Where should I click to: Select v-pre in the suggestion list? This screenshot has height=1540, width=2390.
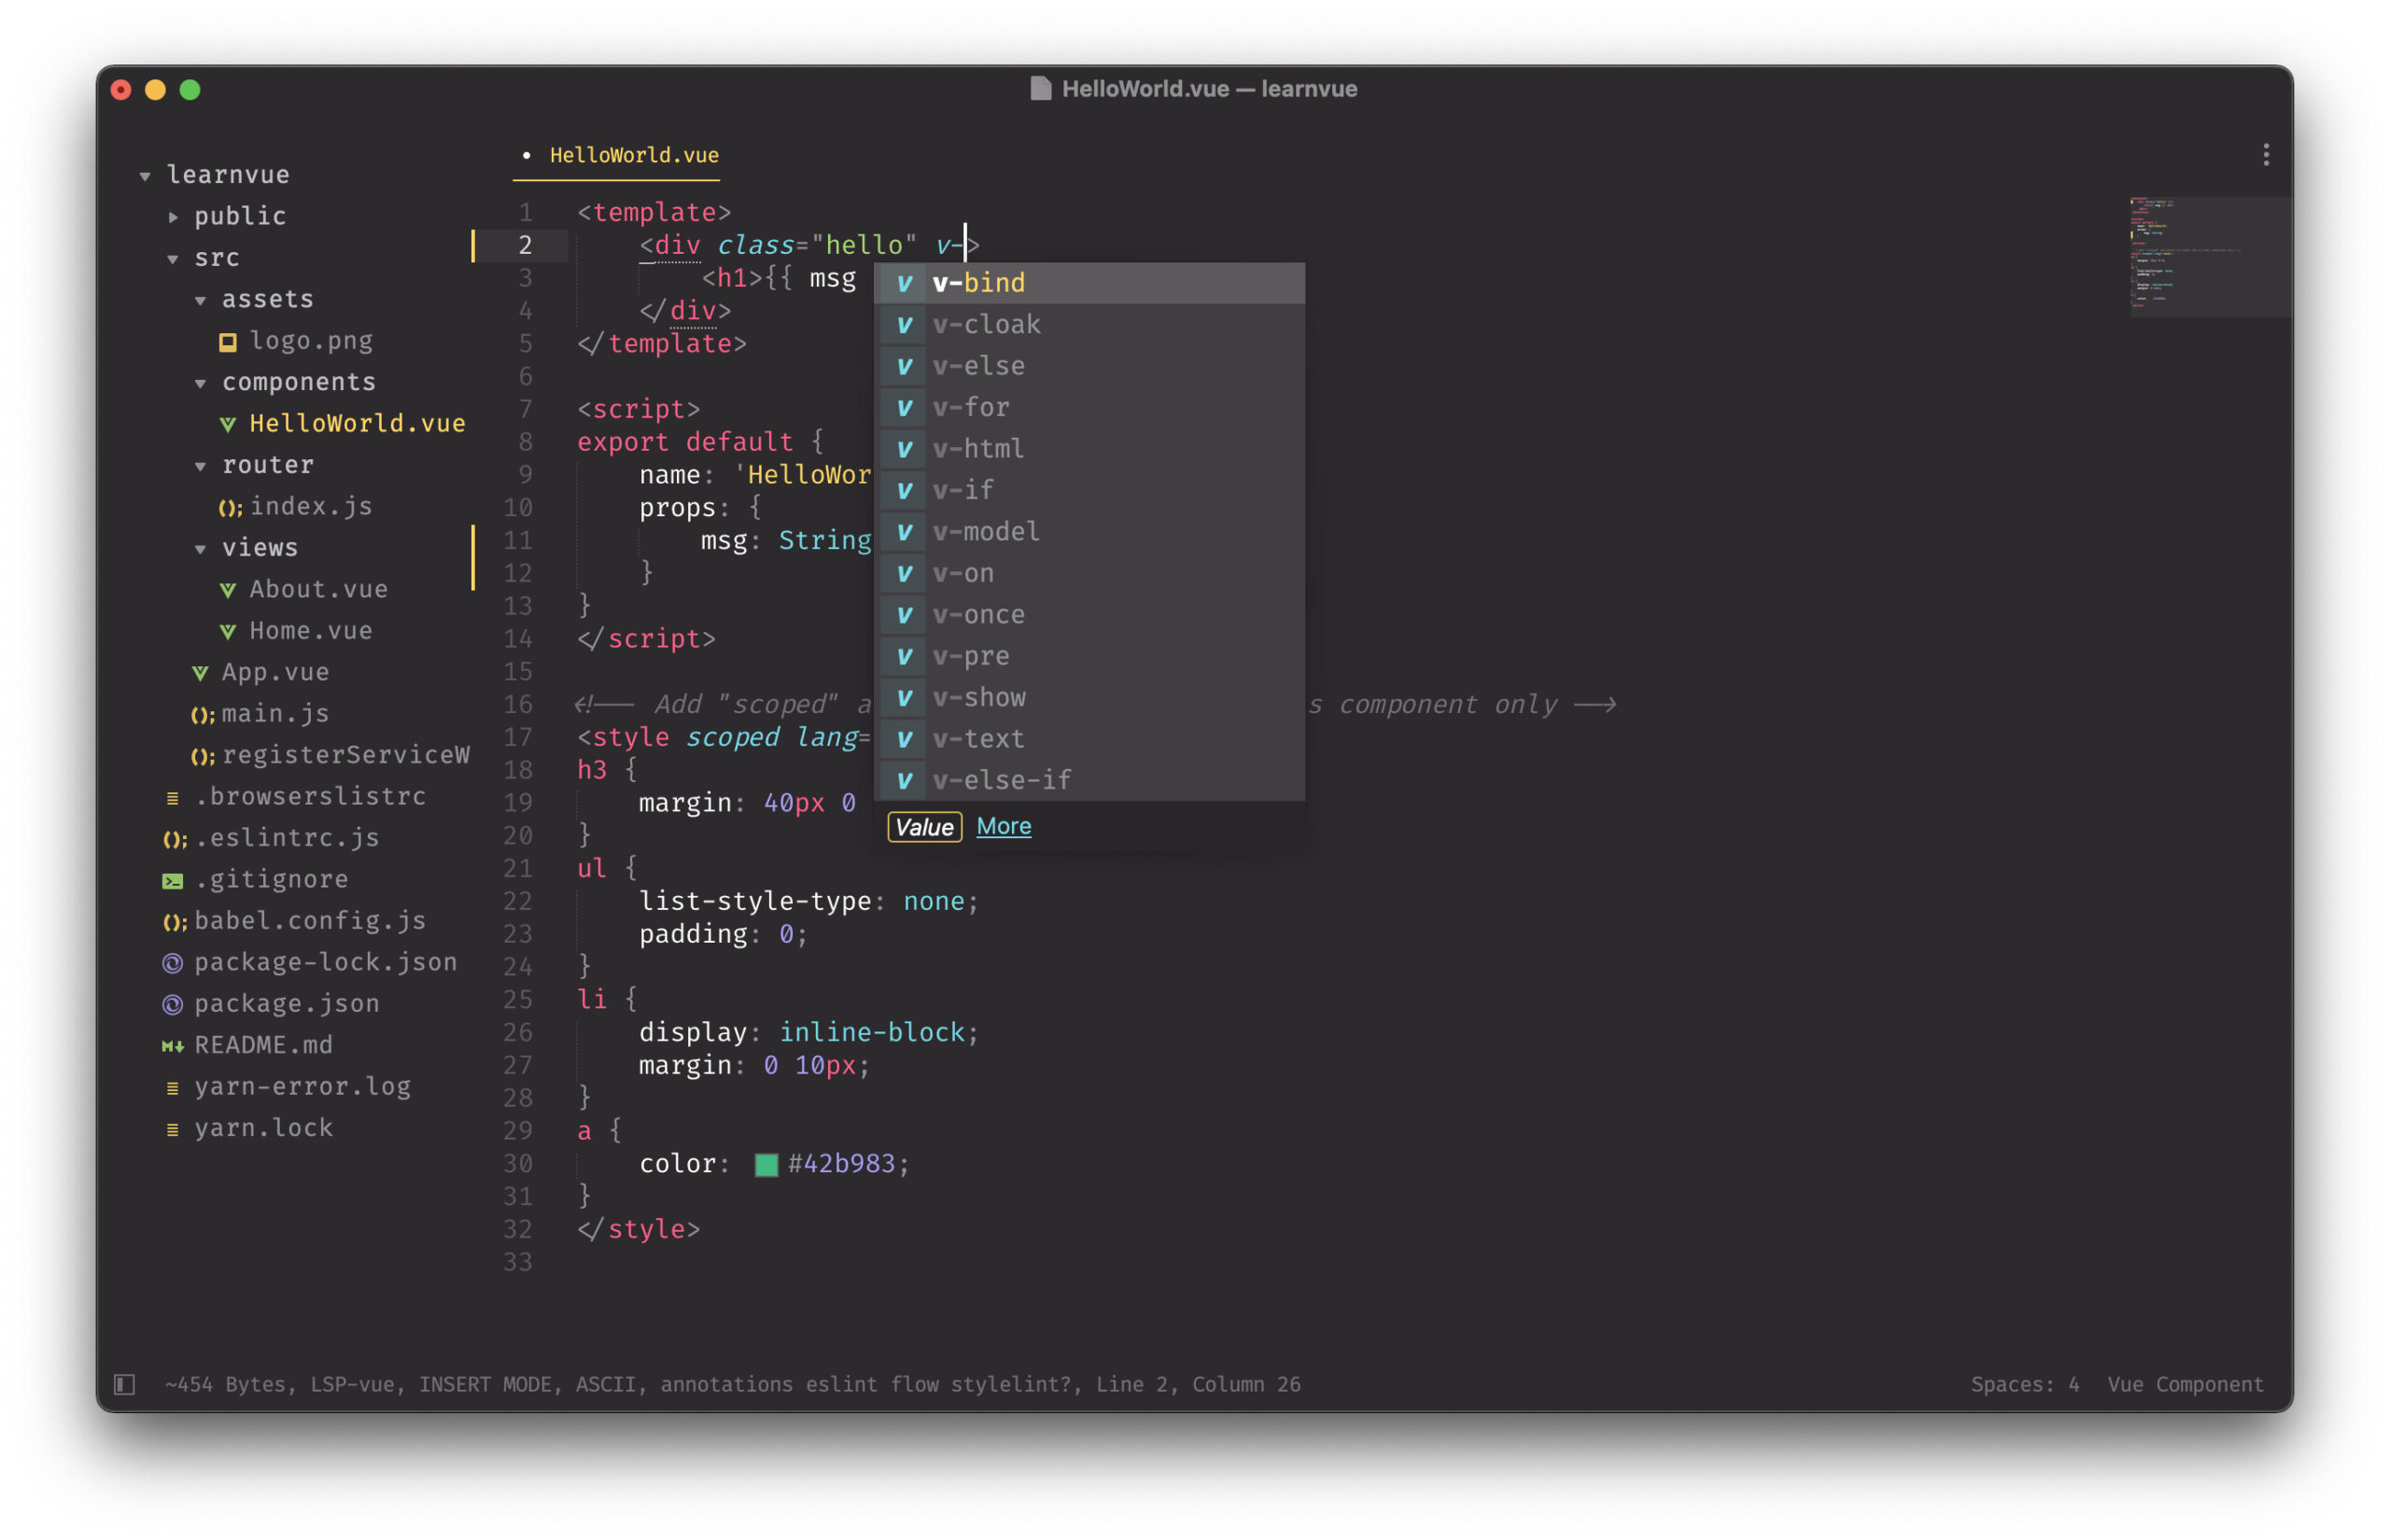pyautogui.click(x=1090, y=656)
